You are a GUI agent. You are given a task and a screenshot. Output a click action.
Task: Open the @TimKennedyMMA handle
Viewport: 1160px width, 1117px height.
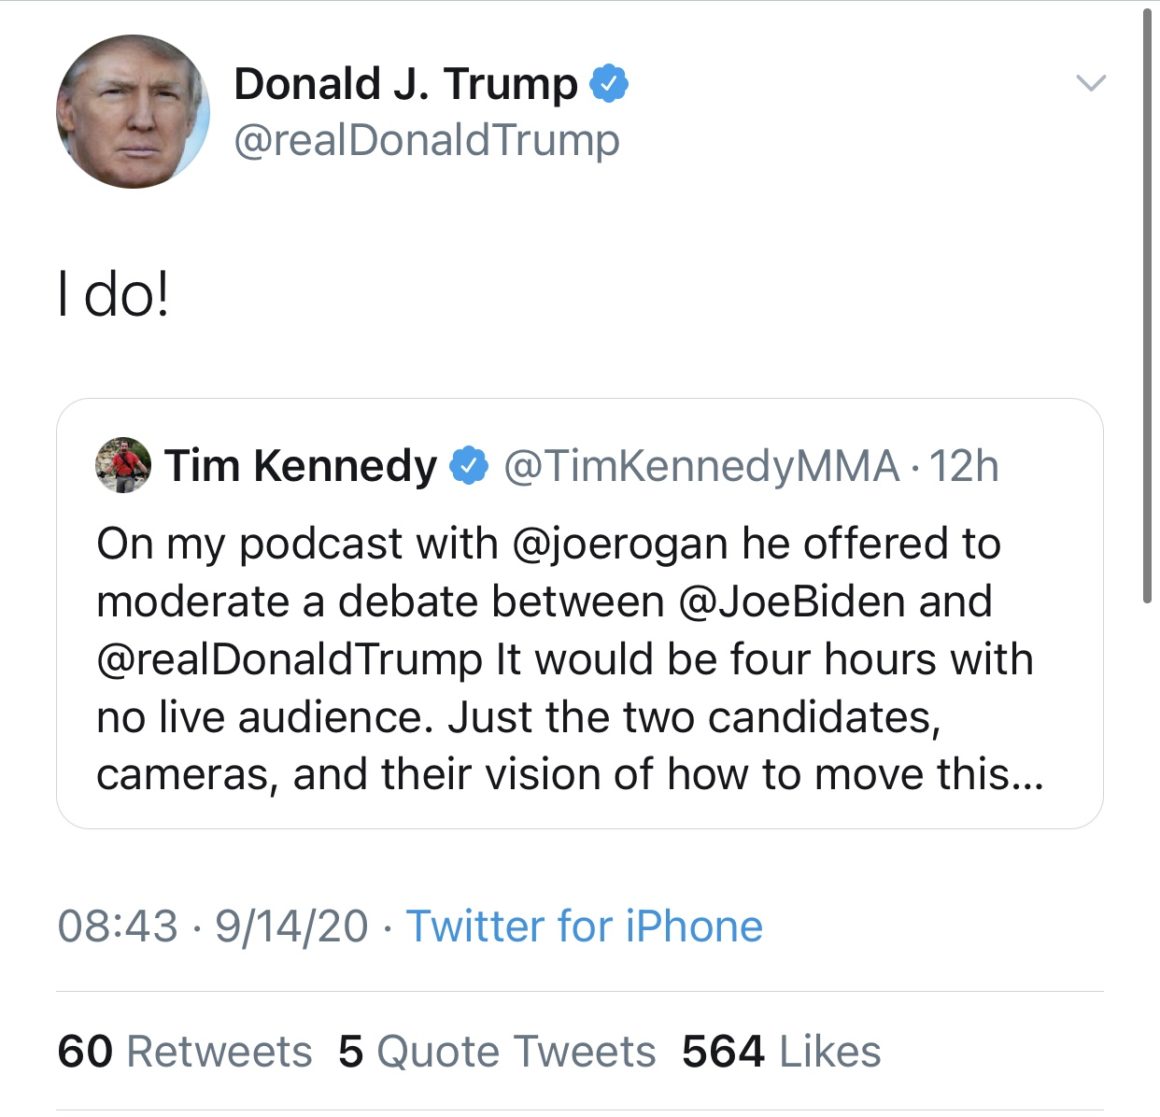700,466
